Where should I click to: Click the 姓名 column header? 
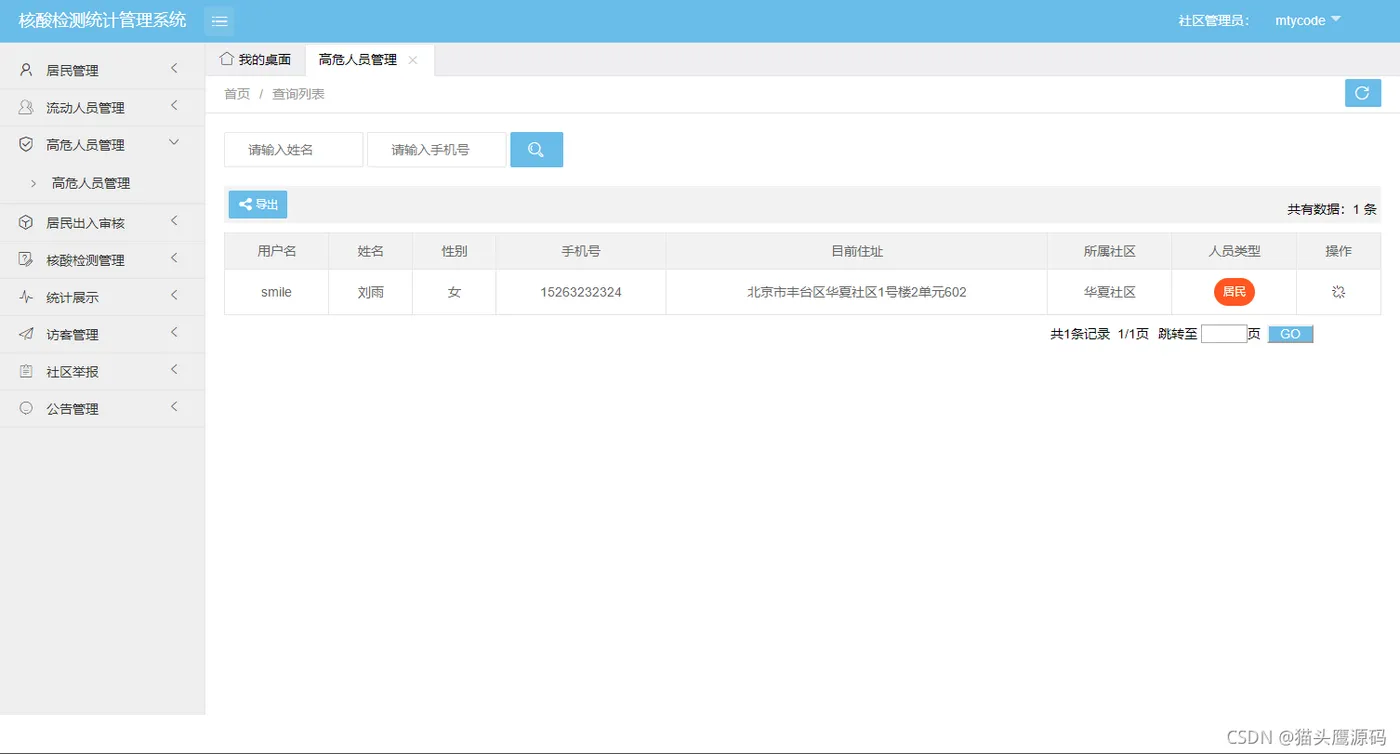(371, 251)
